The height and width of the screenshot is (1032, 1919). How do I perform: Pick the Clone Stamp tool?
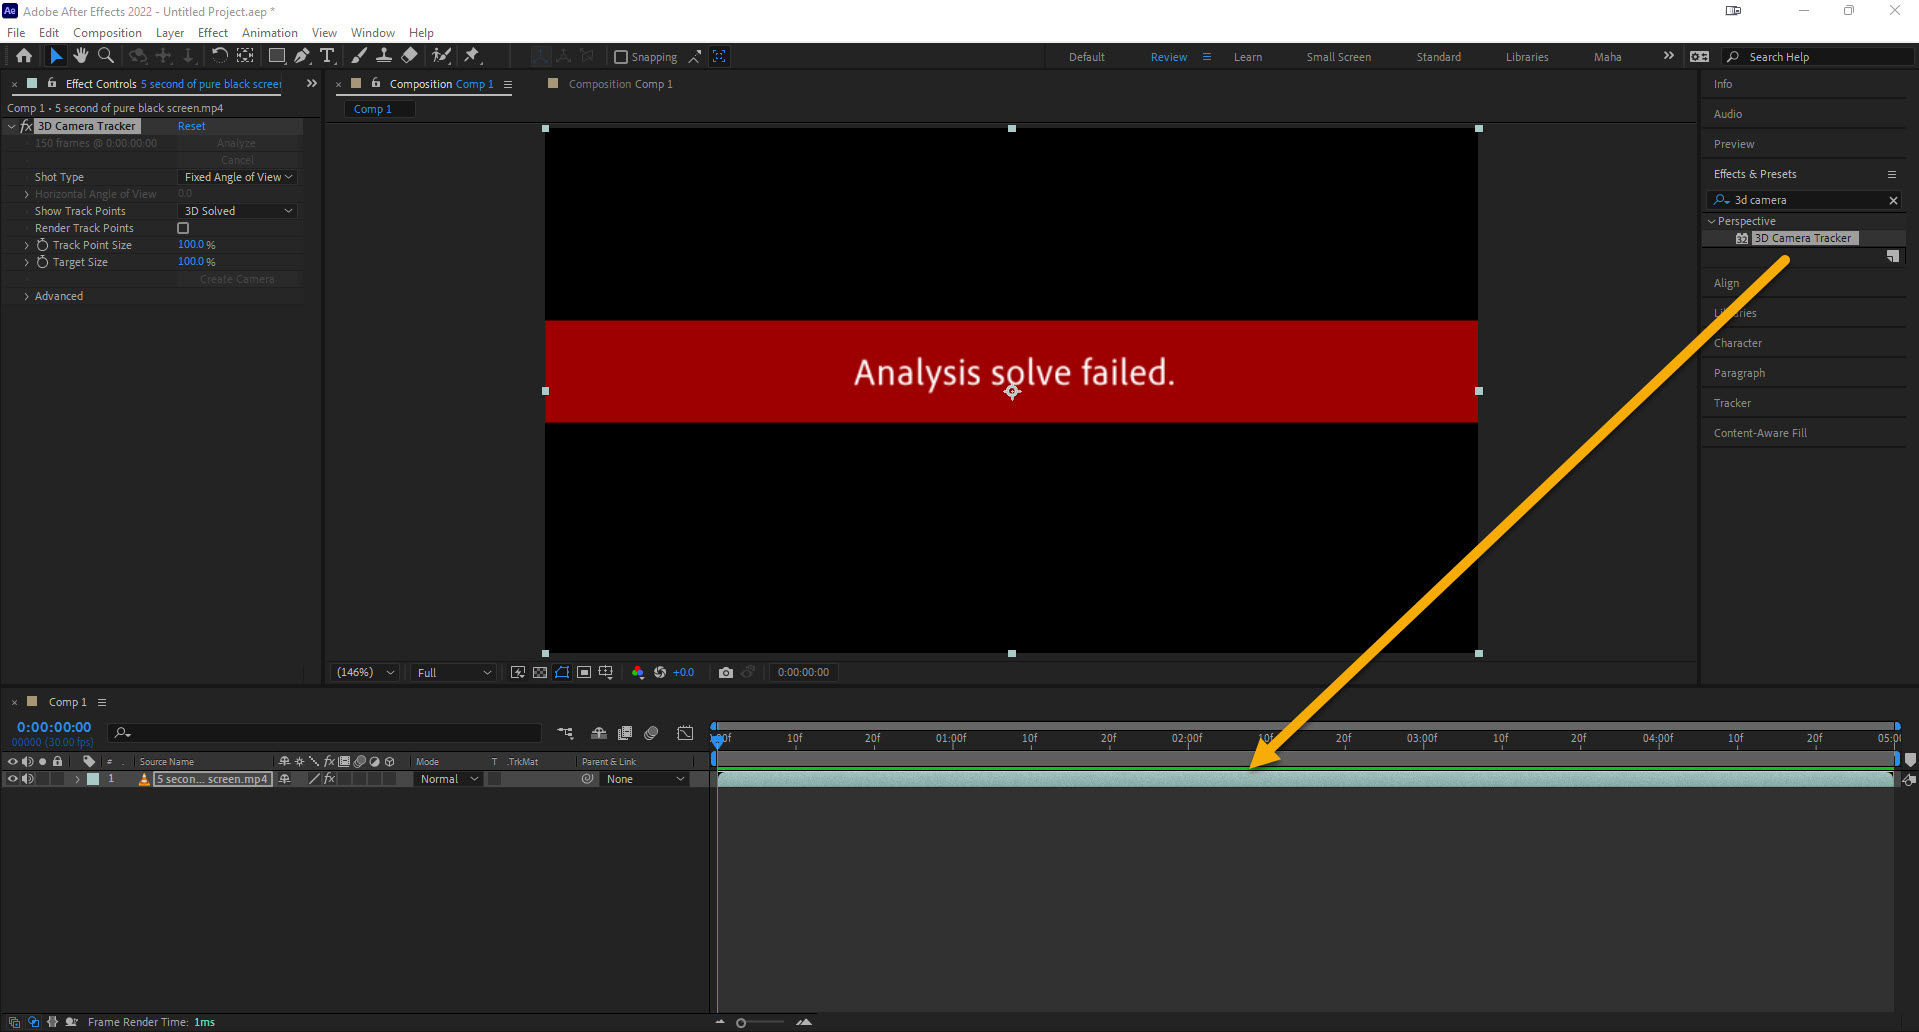[384, 56]
